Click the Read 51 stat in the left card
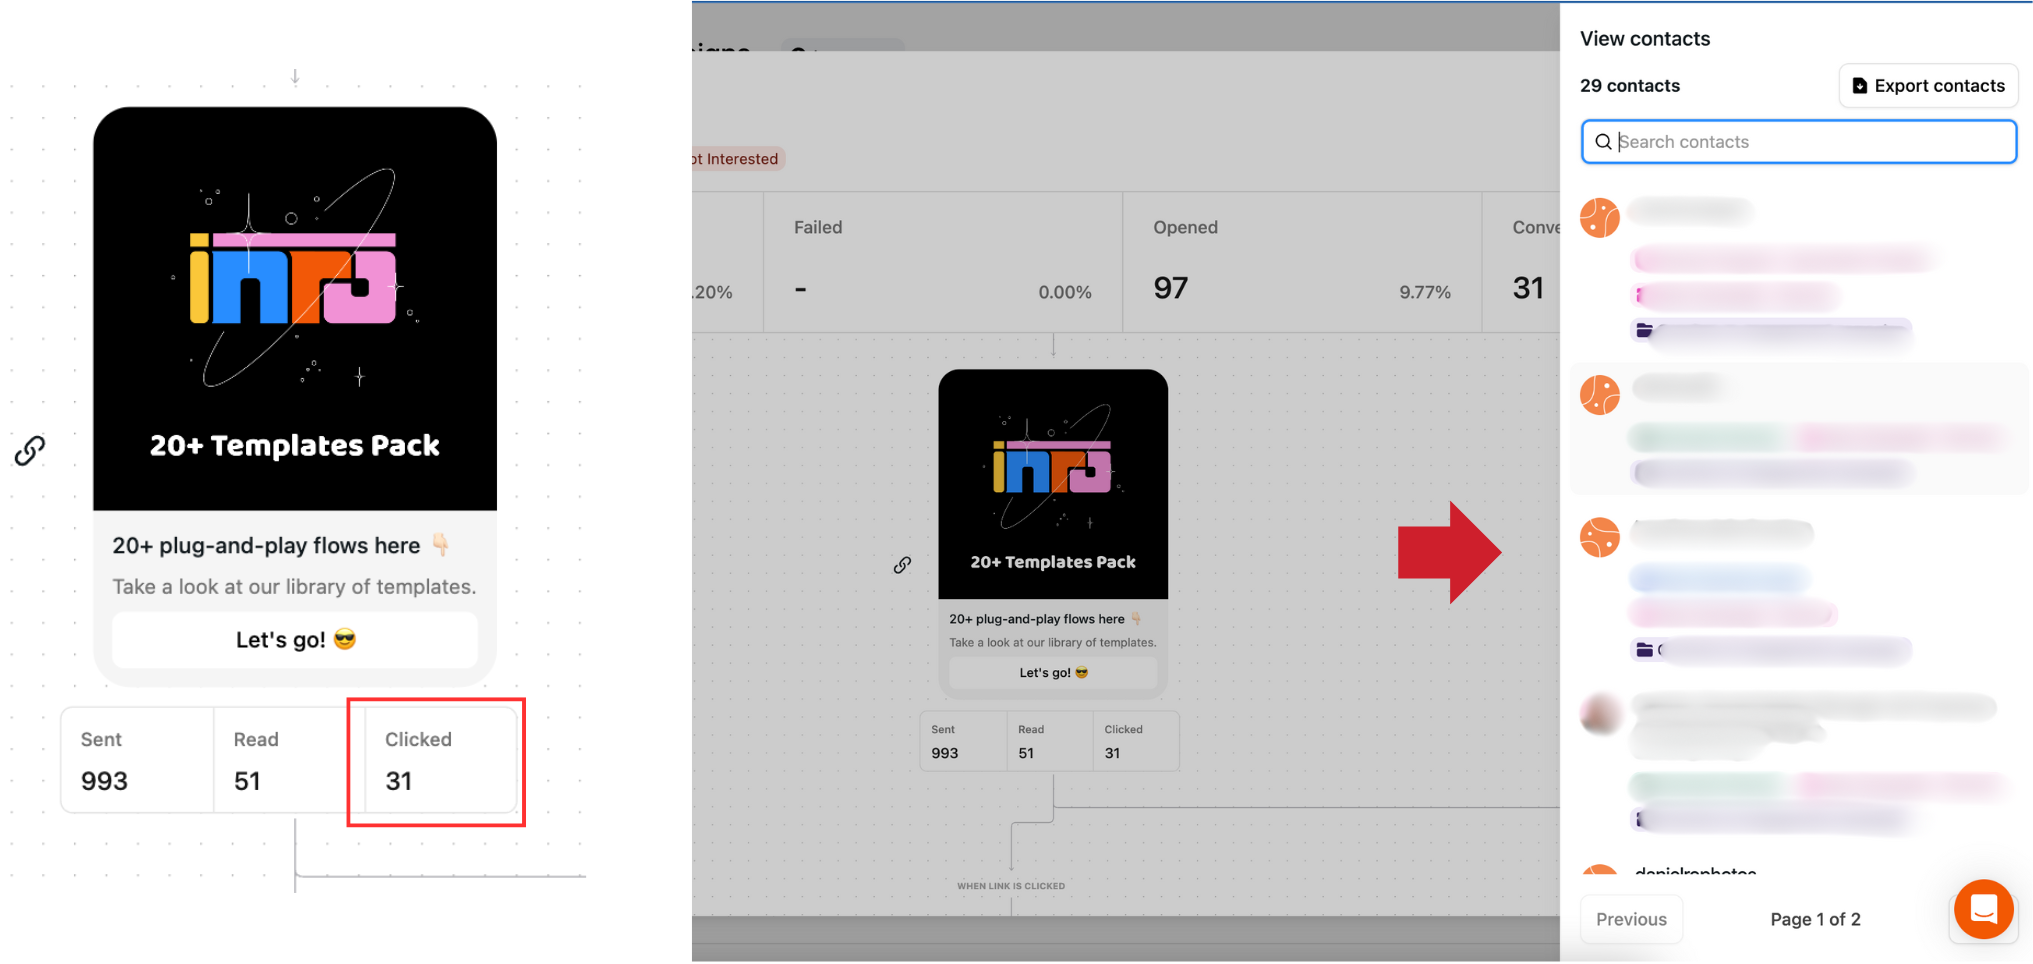The height and width of the screenshot is (964, 2033). coord(289,760)
